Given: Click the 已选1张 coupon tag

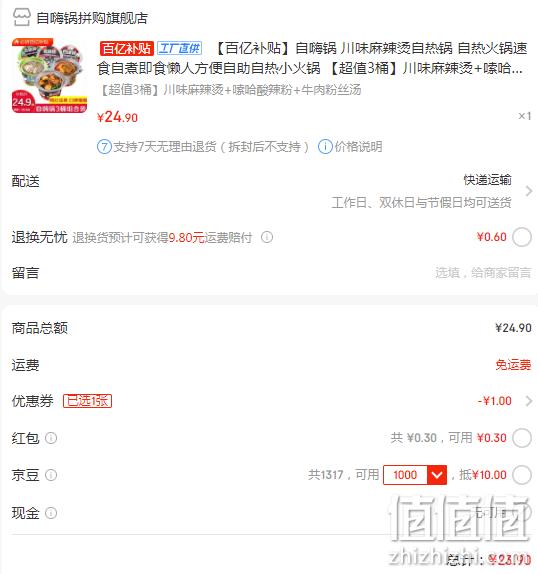Looking at the screenshot, I should pos(87,401).
